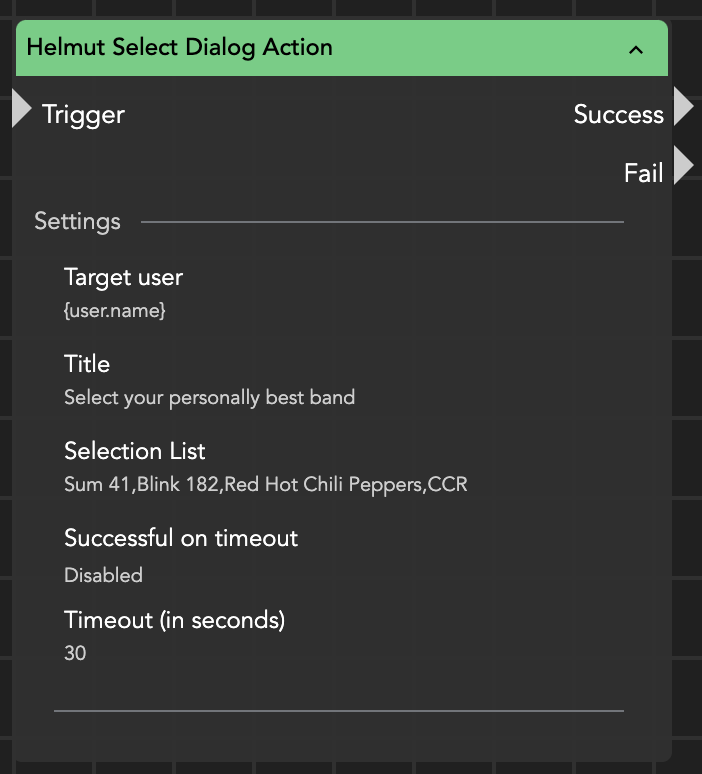The height and width of the screenshot is (774, 702).
Task: Click the Fail output port arrow
Action: [683, 166]
